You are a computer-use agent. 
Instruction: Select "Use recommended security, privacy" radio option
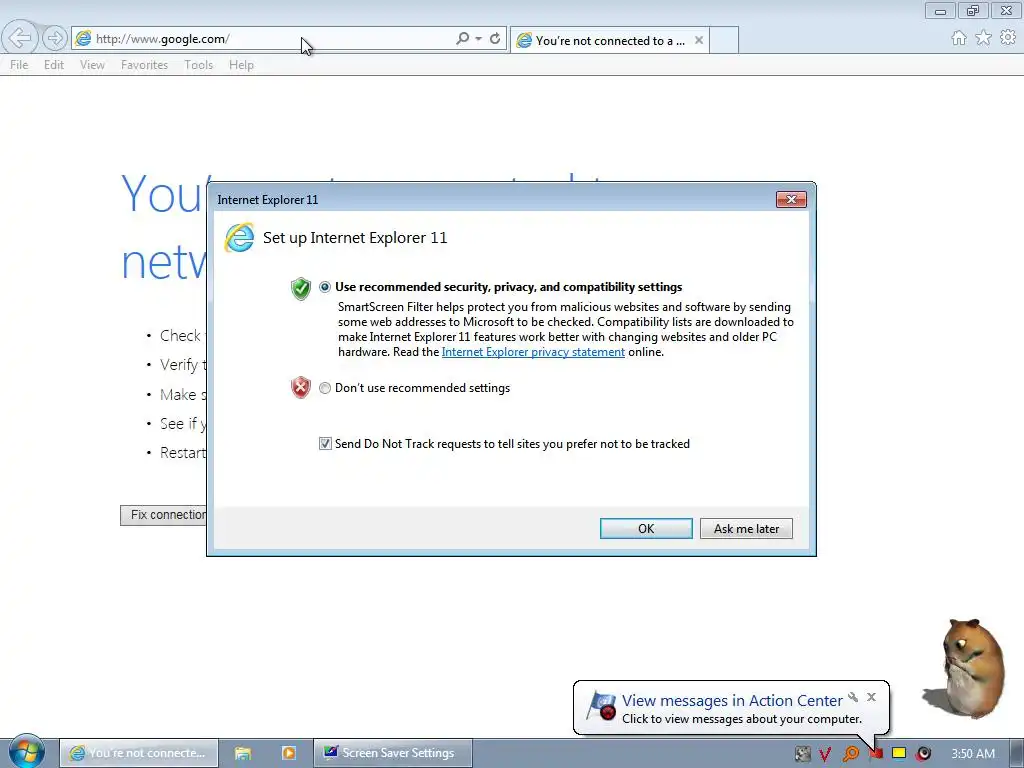coord(325,287)
